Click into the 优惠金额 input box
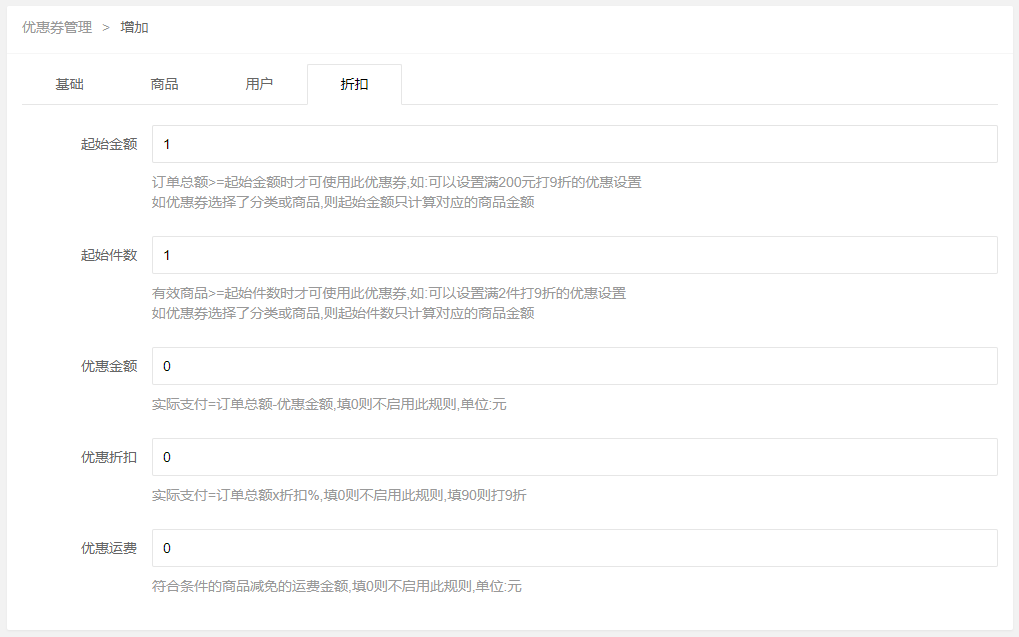1019x637 pixels. [574, 366]
